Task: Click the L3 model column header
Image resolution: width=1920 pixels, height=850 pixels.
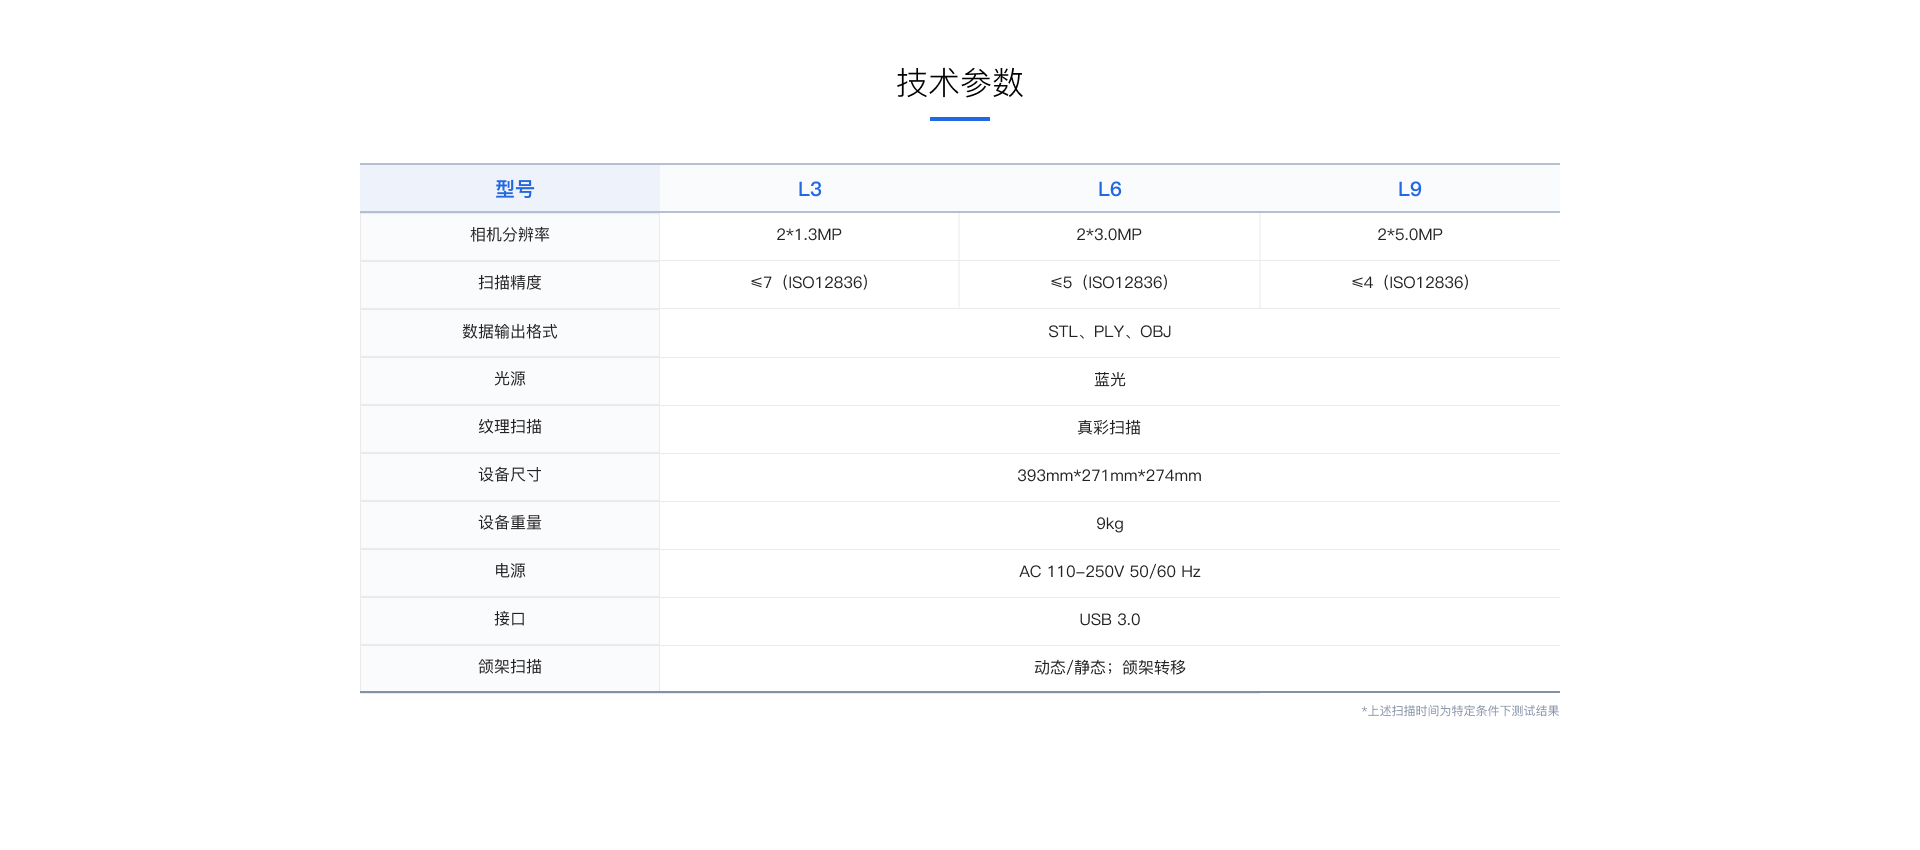Action: 809,189
